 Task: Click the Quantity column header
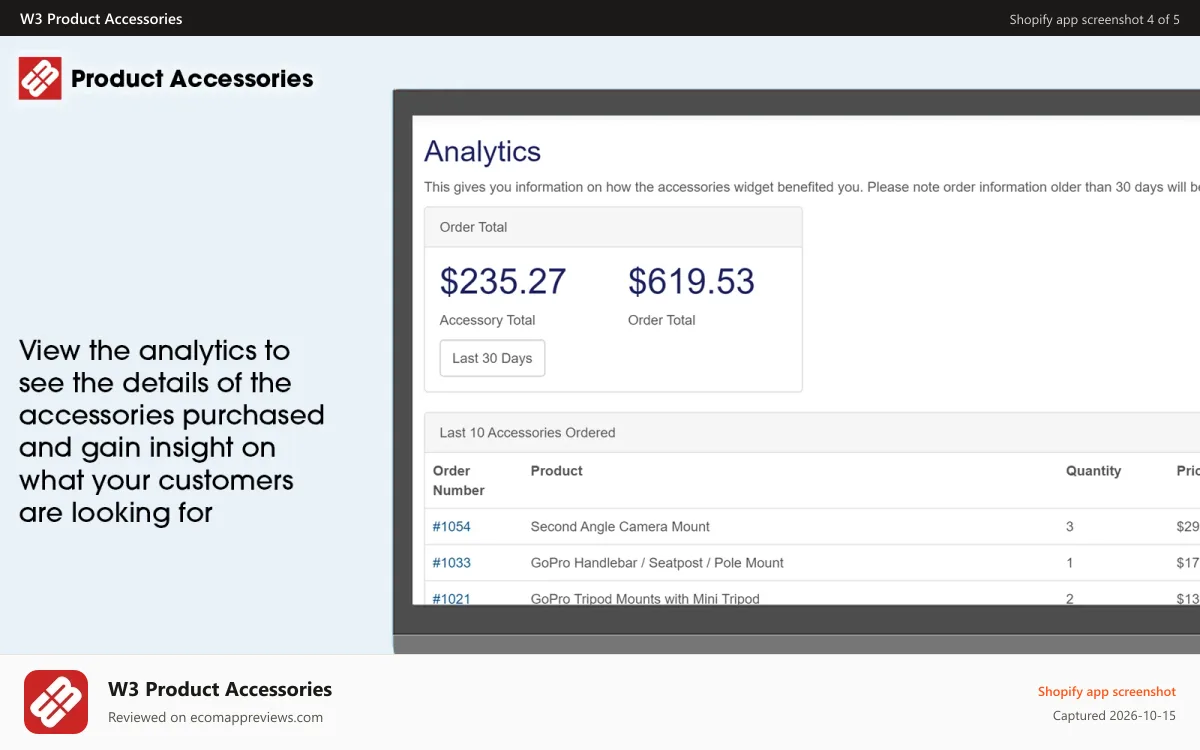pyautogui.click(x=1093, y=471)
